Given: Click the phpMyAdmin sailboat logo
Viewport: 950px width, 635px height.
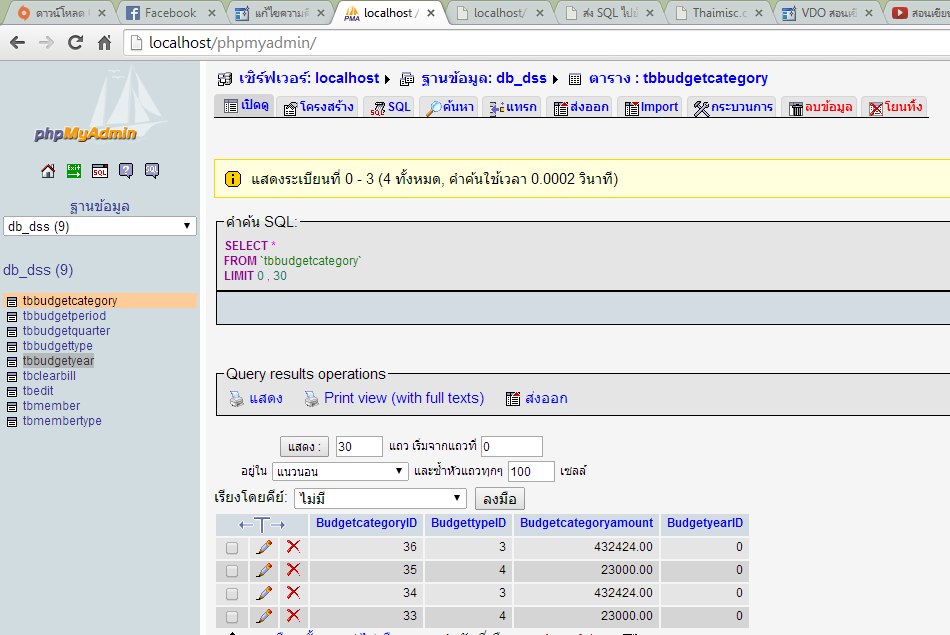Looking at the screenshot, I should 100,106.
